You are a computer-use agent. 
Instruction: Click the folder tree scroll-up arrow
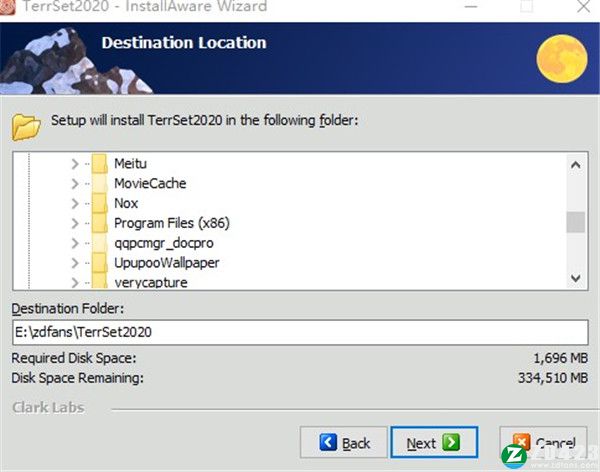pos(576,165)
